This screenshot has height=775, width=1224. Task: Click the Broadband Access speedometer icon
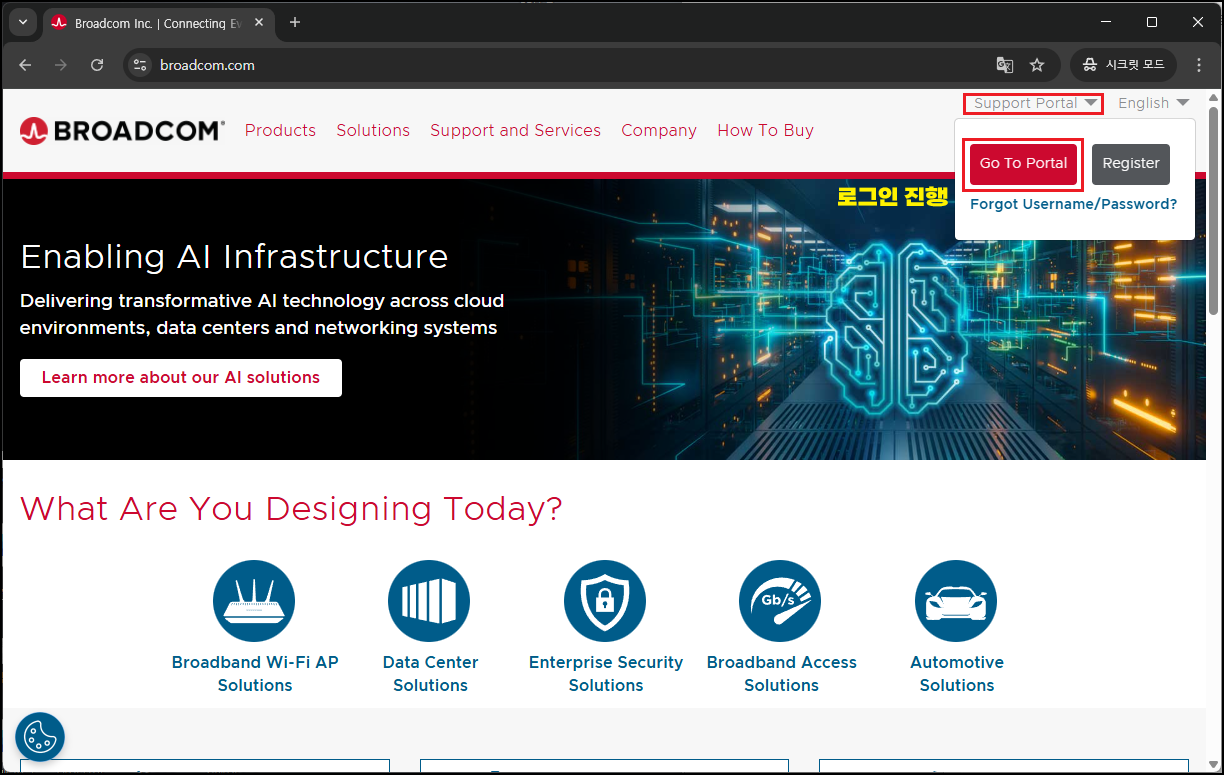(x=780, y=601)
